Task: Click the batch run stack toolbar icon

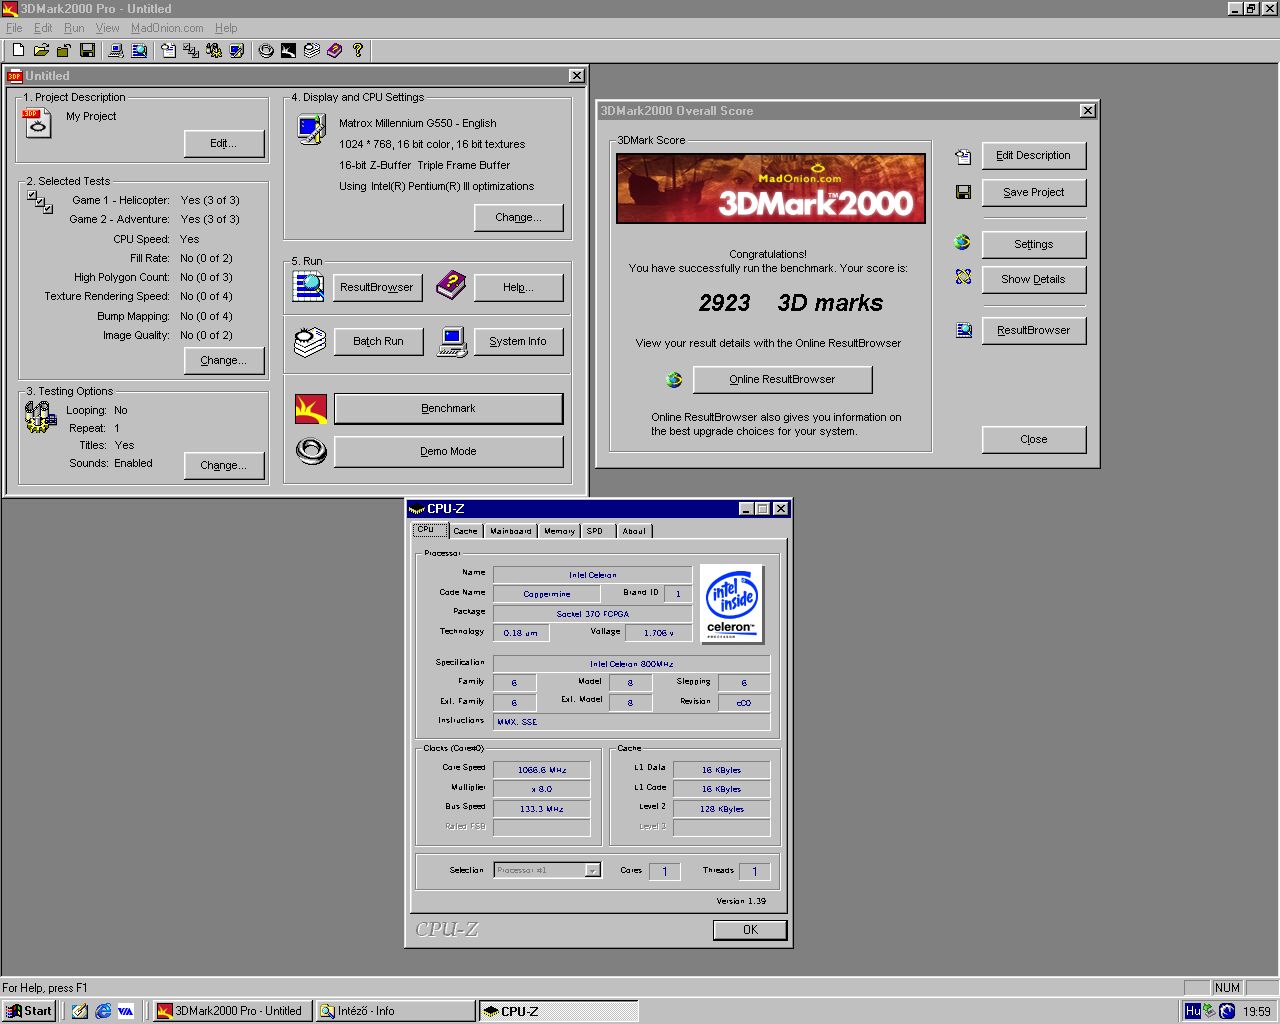Action: click(x=312, y=50)
